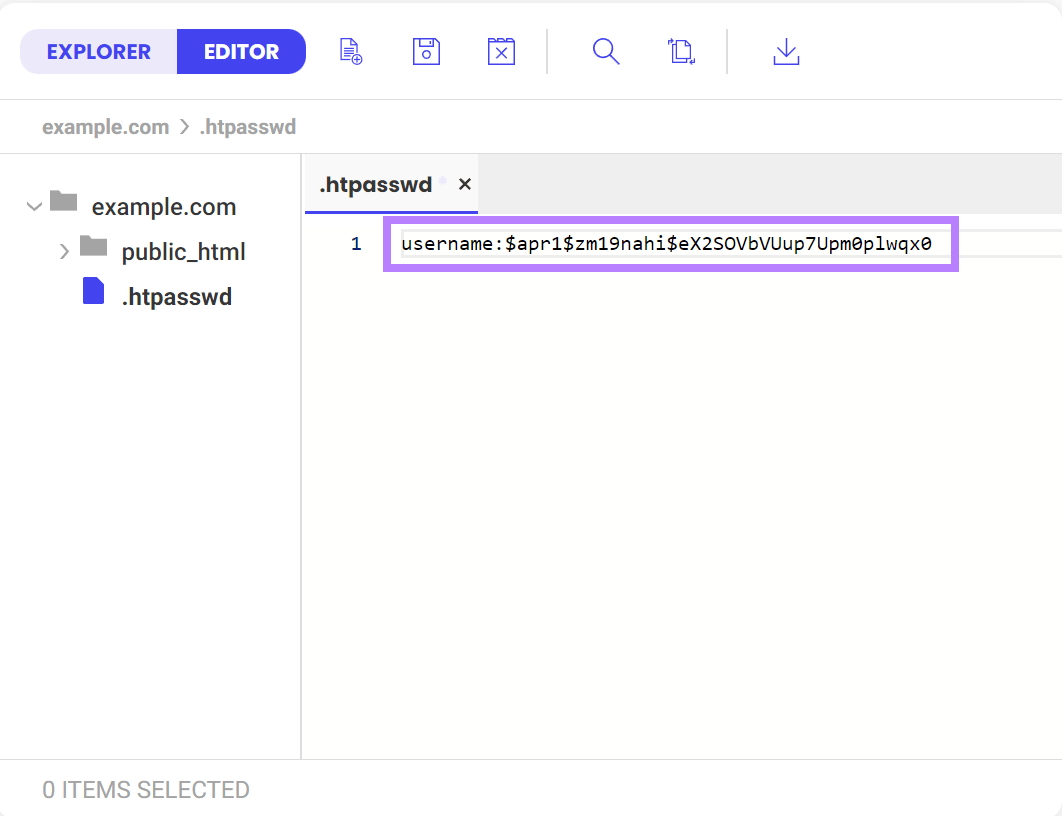Click the public_html folder icon
Viewport: 1062px width, 816px height.
pyautogui.click(x=94, y=246)
